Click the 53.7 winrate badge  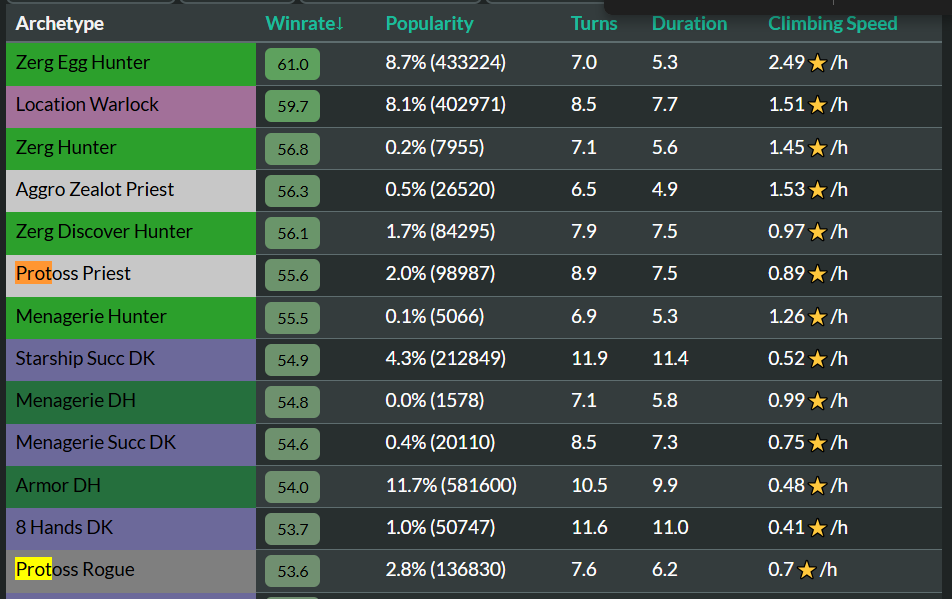tap(293, 529)
